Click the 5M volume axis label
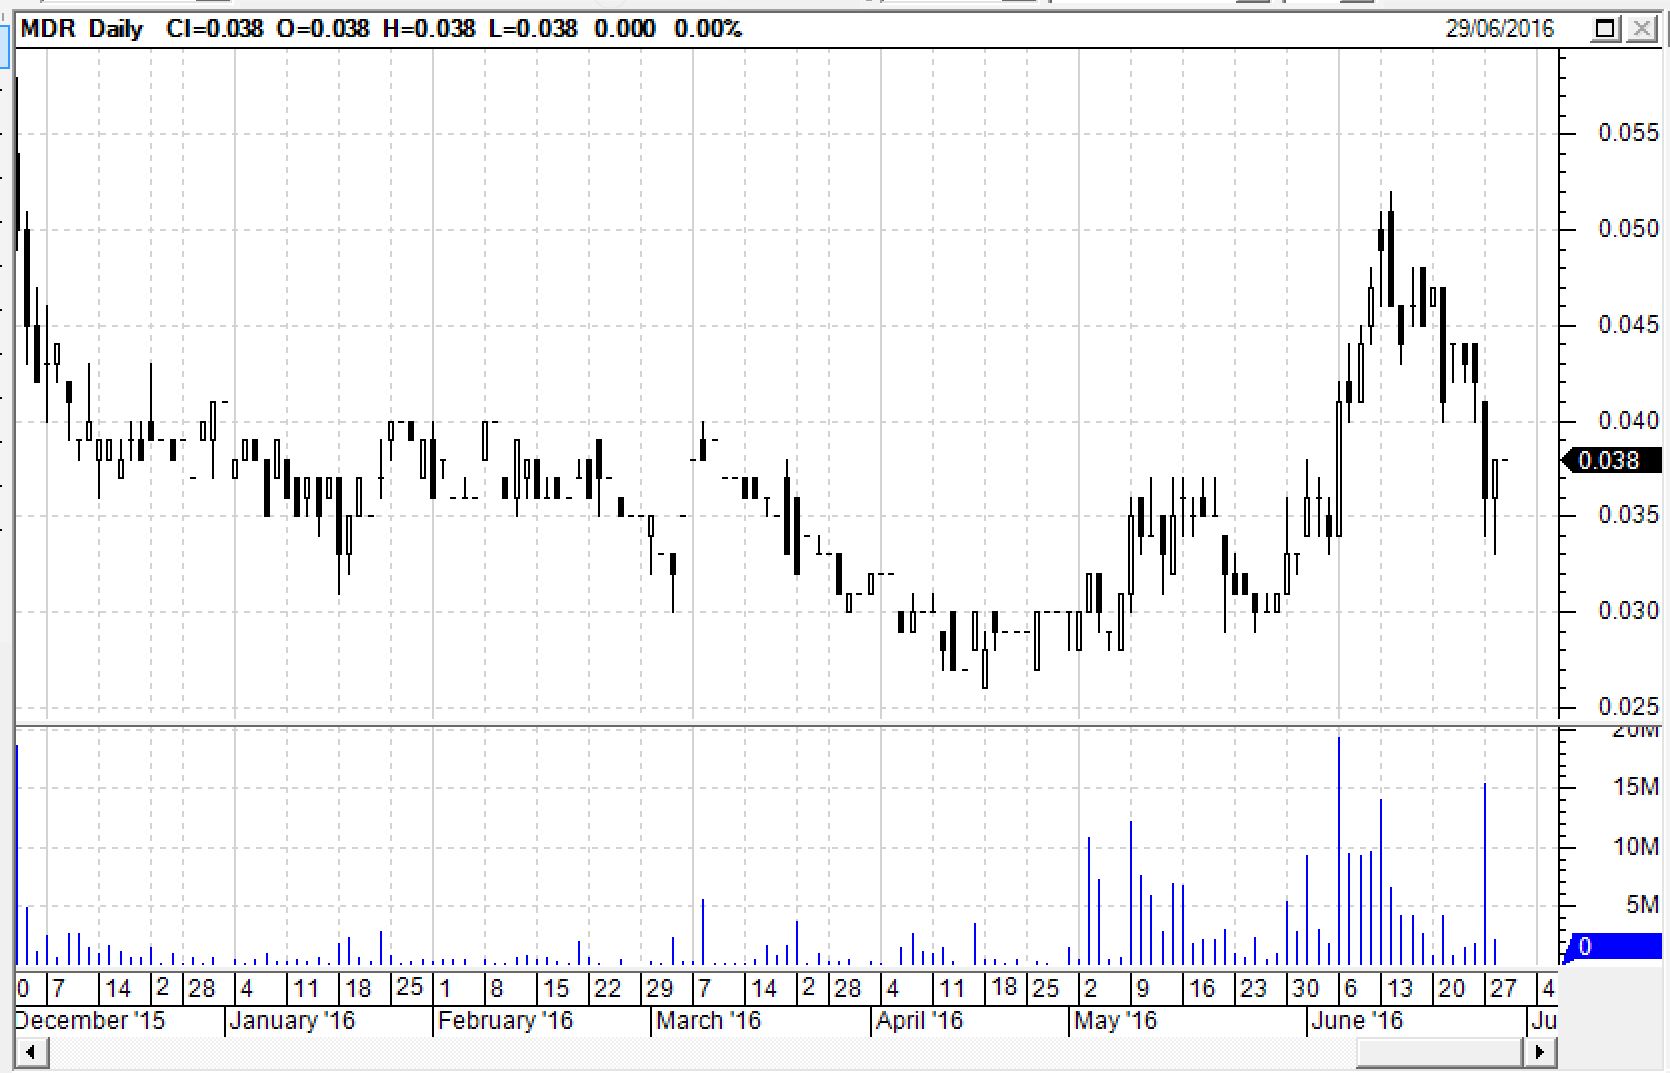Viewport: 1670px width, 1073px height. [1642, 905]
